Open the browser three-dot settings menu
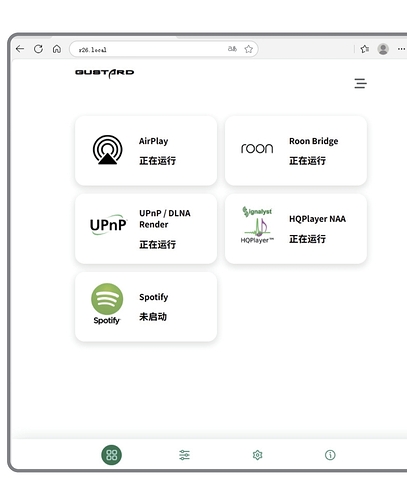Image resolution: width=407 pixels, height=500 pixels. 401,49
